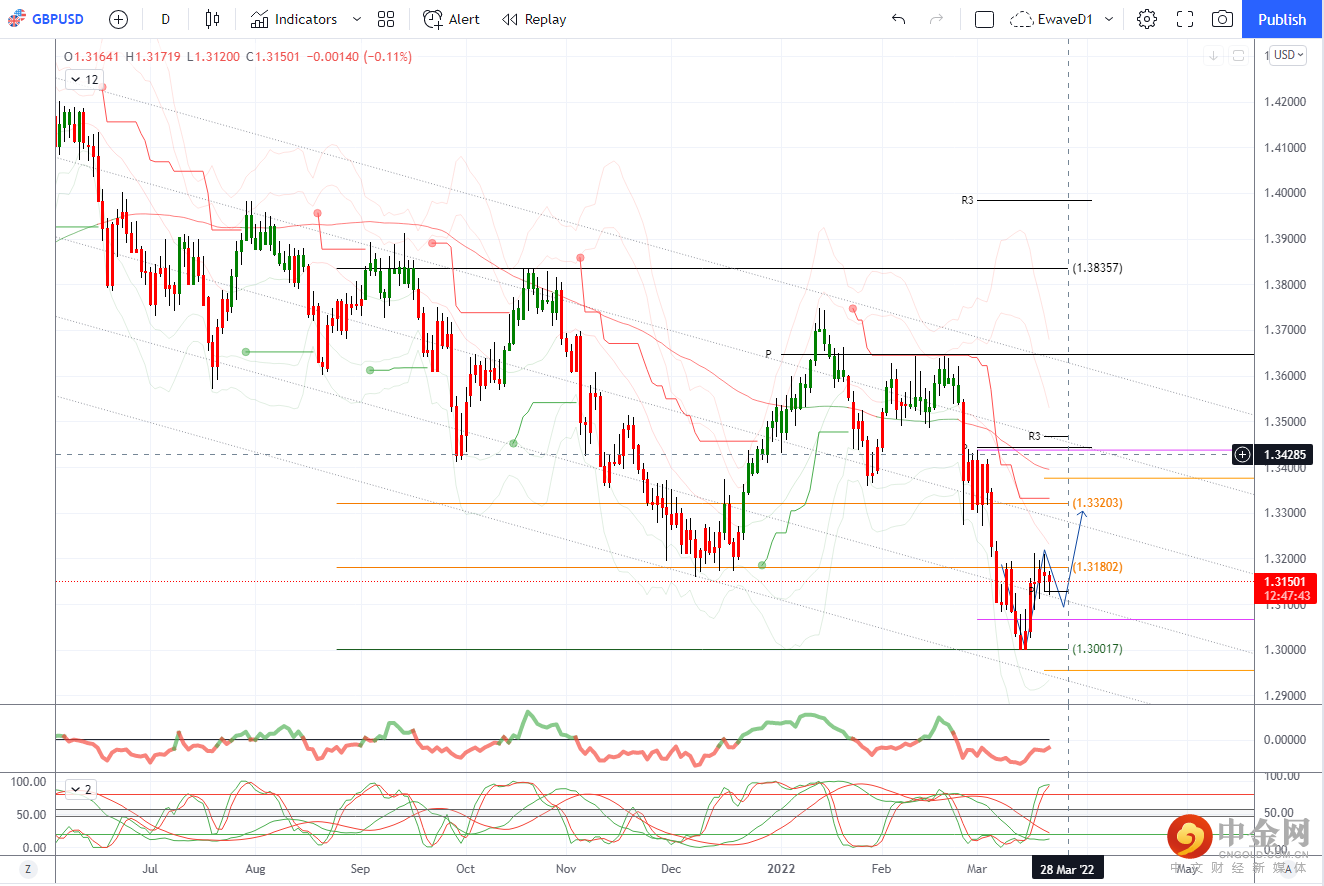Click the redo arrow icon
Screen dimensions: 1324x886
pyautogui.click(x=936, y=19)
